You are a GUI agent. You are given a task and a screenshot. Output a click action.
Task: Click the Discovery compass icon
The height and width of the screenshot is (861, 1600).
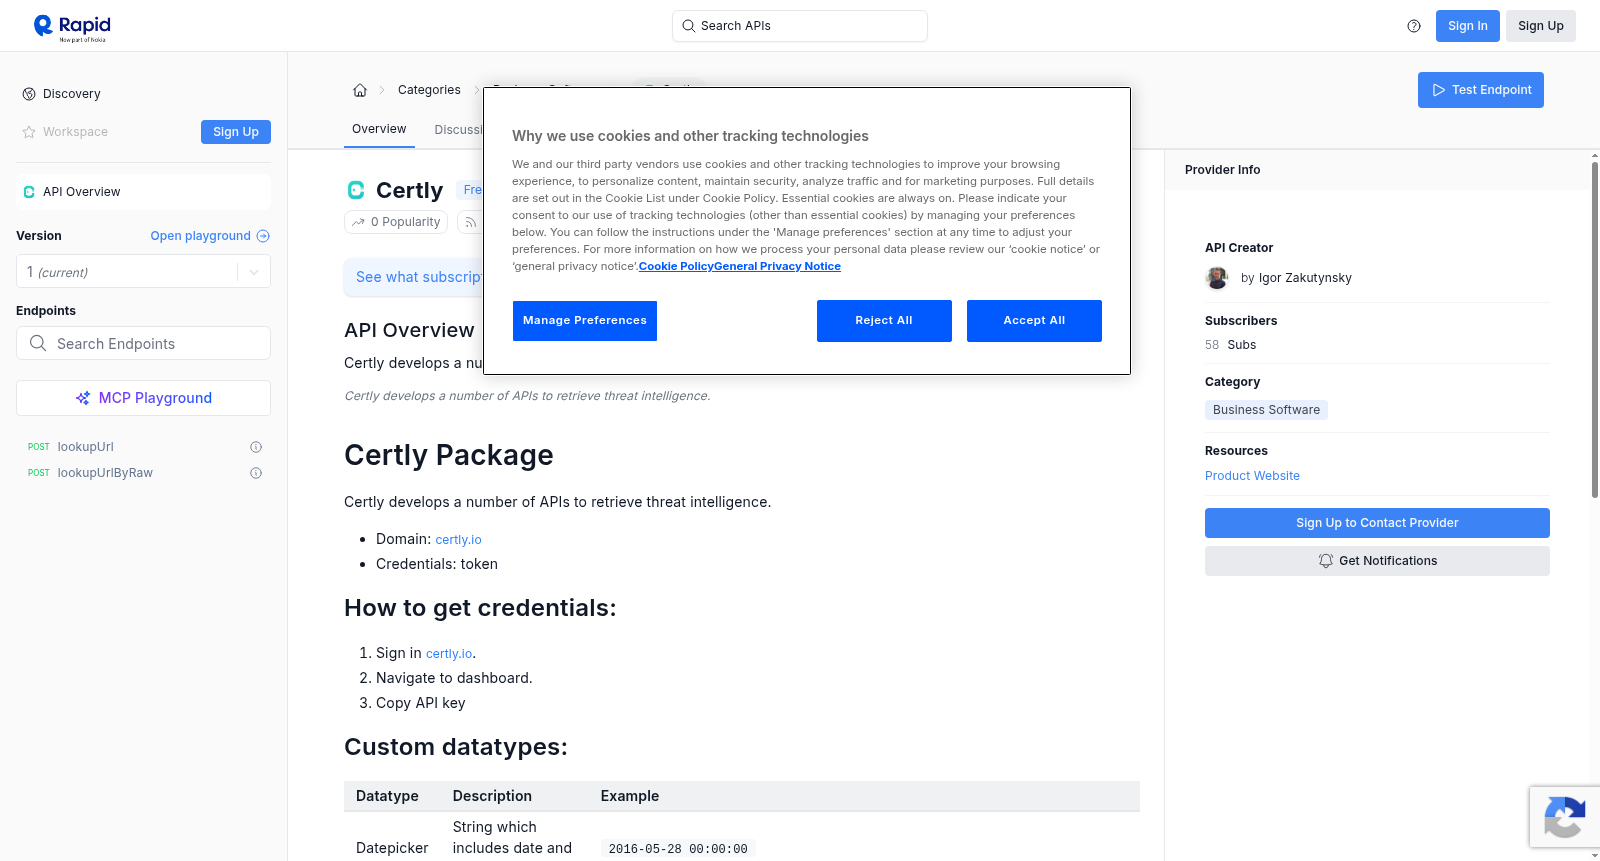point(29,94)
